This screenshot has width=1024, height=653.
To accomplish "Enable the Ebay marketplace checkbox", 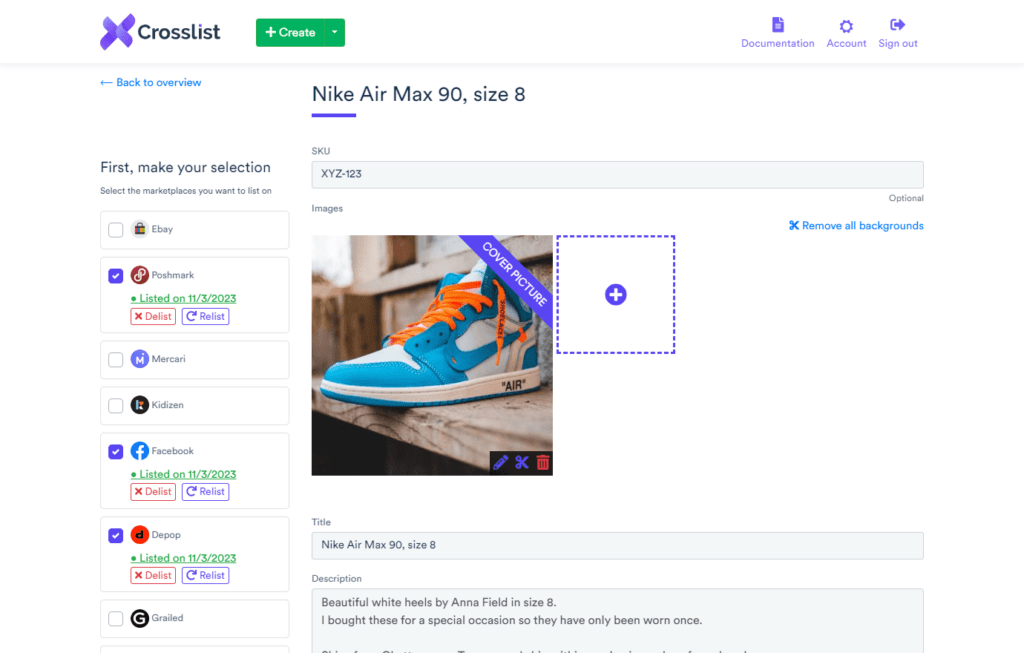I will 115,229.
